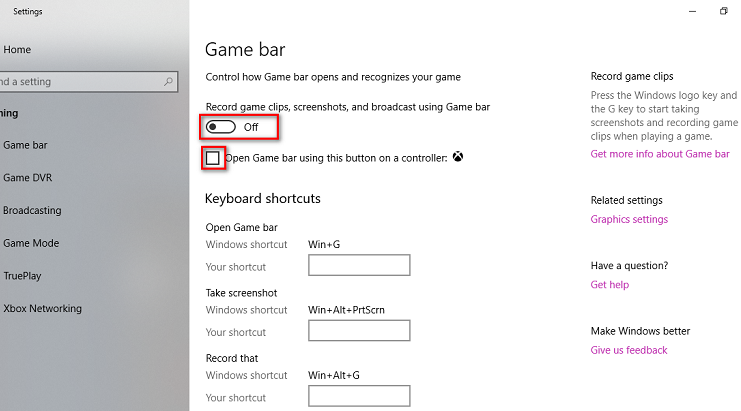Click the Record game clips heading on right
Viewport: 741px width, 411px height.
pos(632,76)
